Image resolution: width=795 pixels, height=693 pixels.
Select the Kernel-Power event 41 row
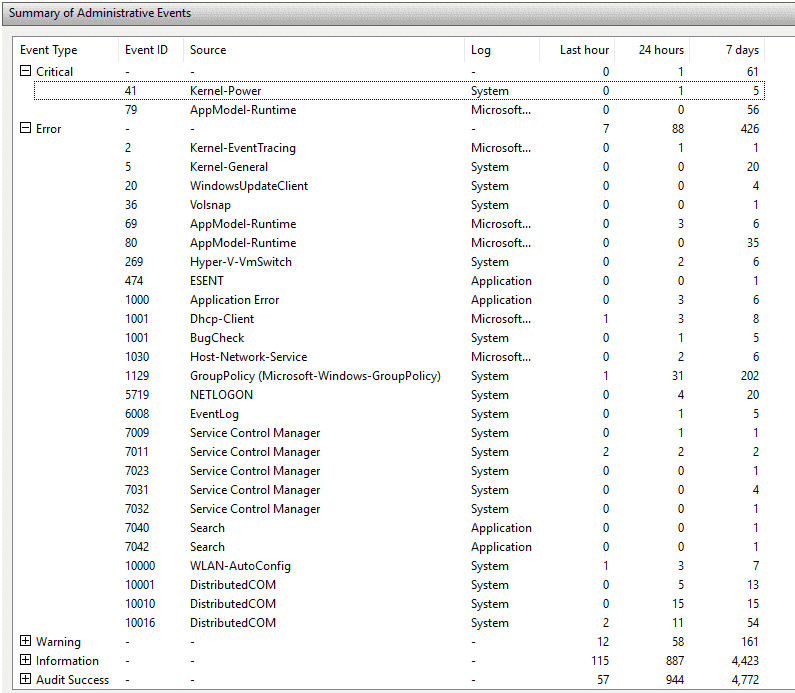click(399, 91)
